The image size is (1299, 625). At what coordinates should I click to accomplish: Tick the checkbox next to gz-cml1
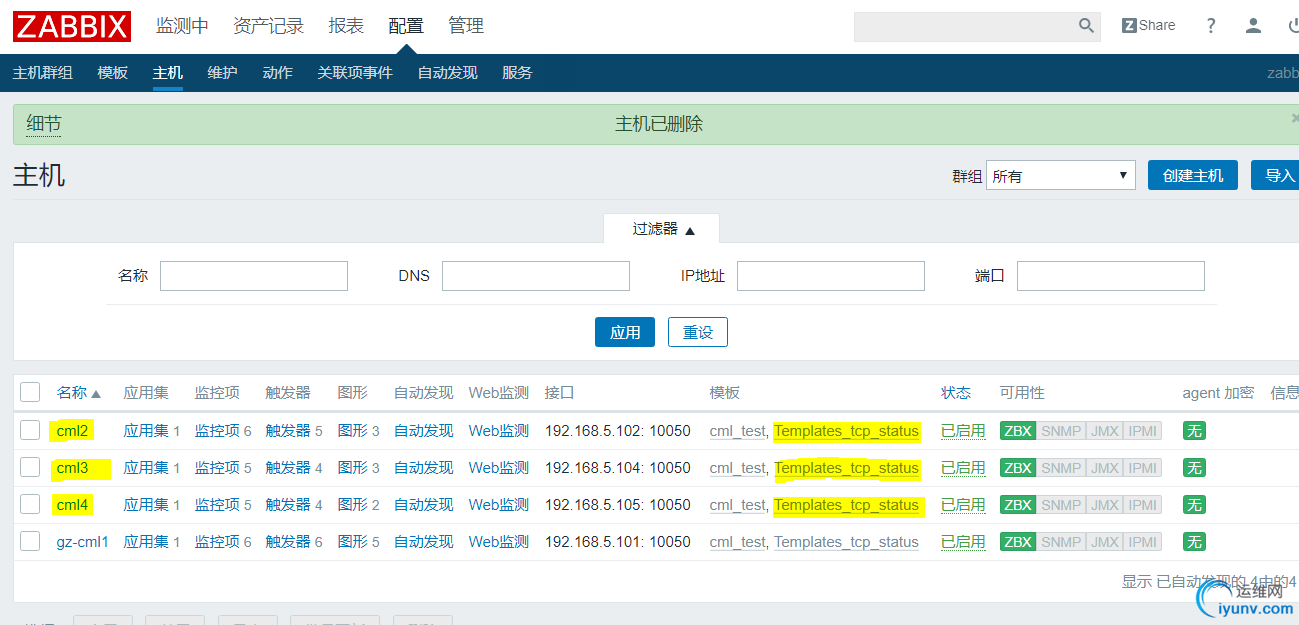tap(29, 541)
